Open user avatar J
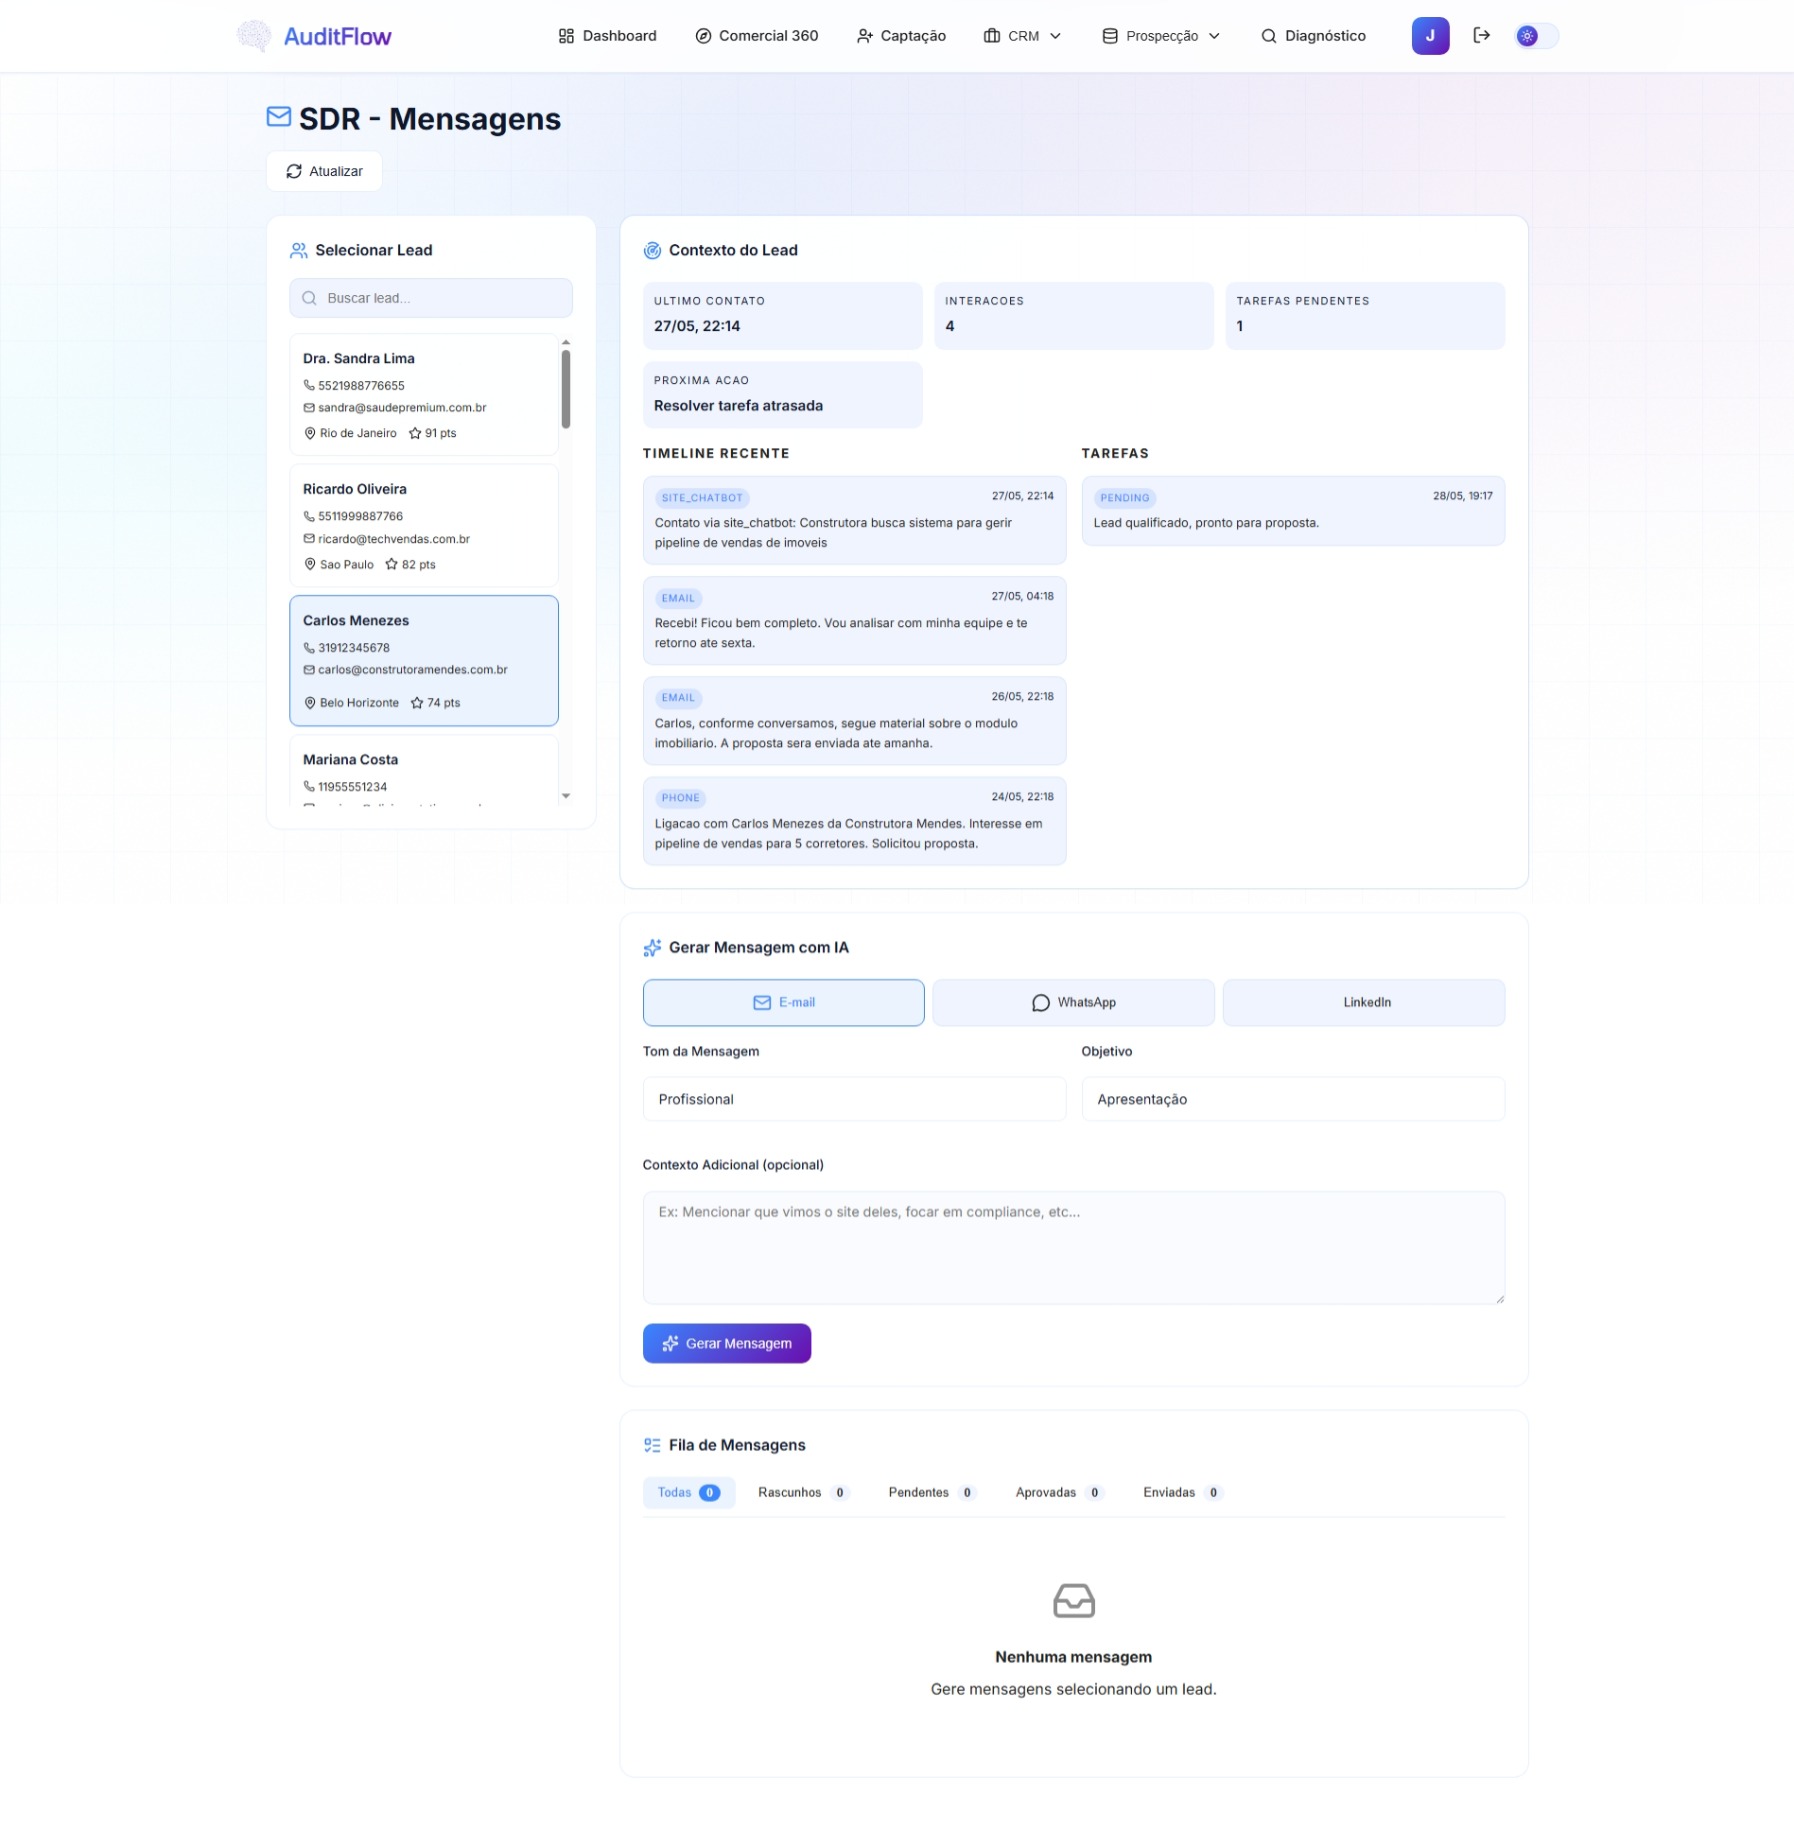The height and width of the screenshot is (1833, 1794). [1430, 36]
